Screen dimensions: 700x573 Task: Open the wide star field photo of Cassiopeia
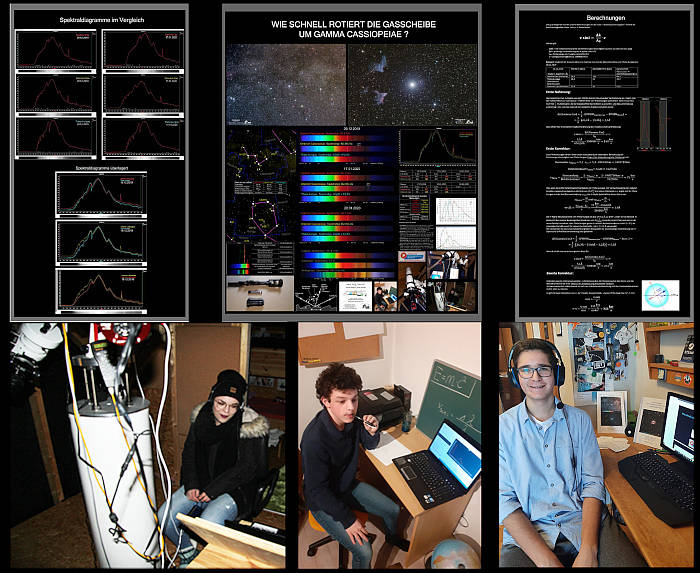click(x=286, y=84)
